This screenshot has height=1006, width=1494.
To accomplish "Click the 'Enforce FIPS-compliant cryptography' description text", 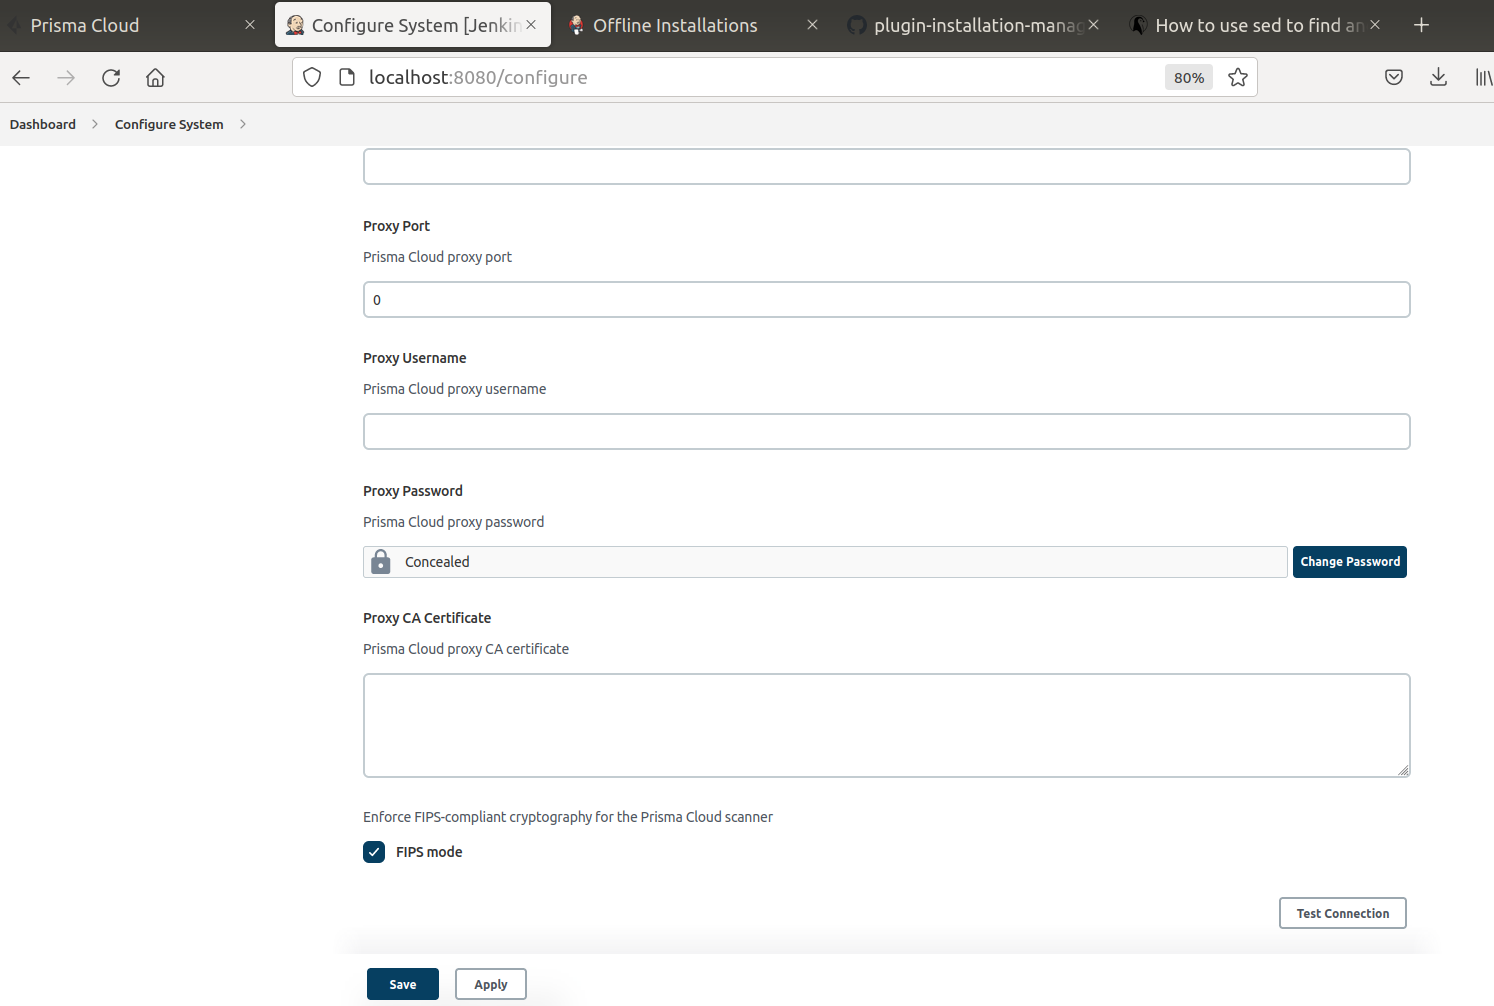I will coord(568,817).
